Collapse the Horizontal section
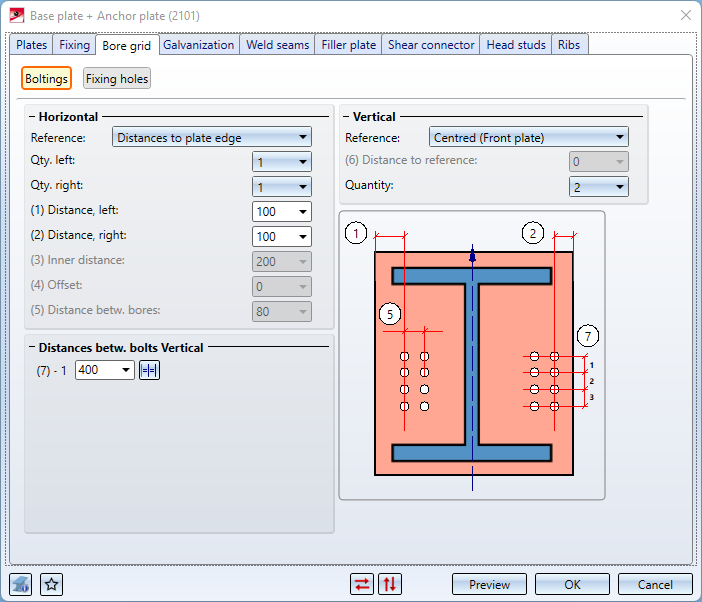 click(x=31, y=117)
